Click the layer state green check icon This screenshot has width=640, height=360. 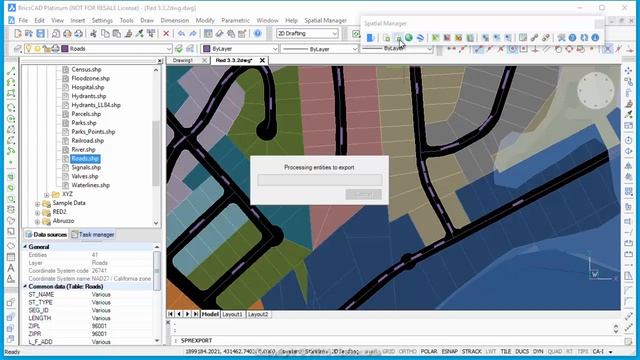179,49
